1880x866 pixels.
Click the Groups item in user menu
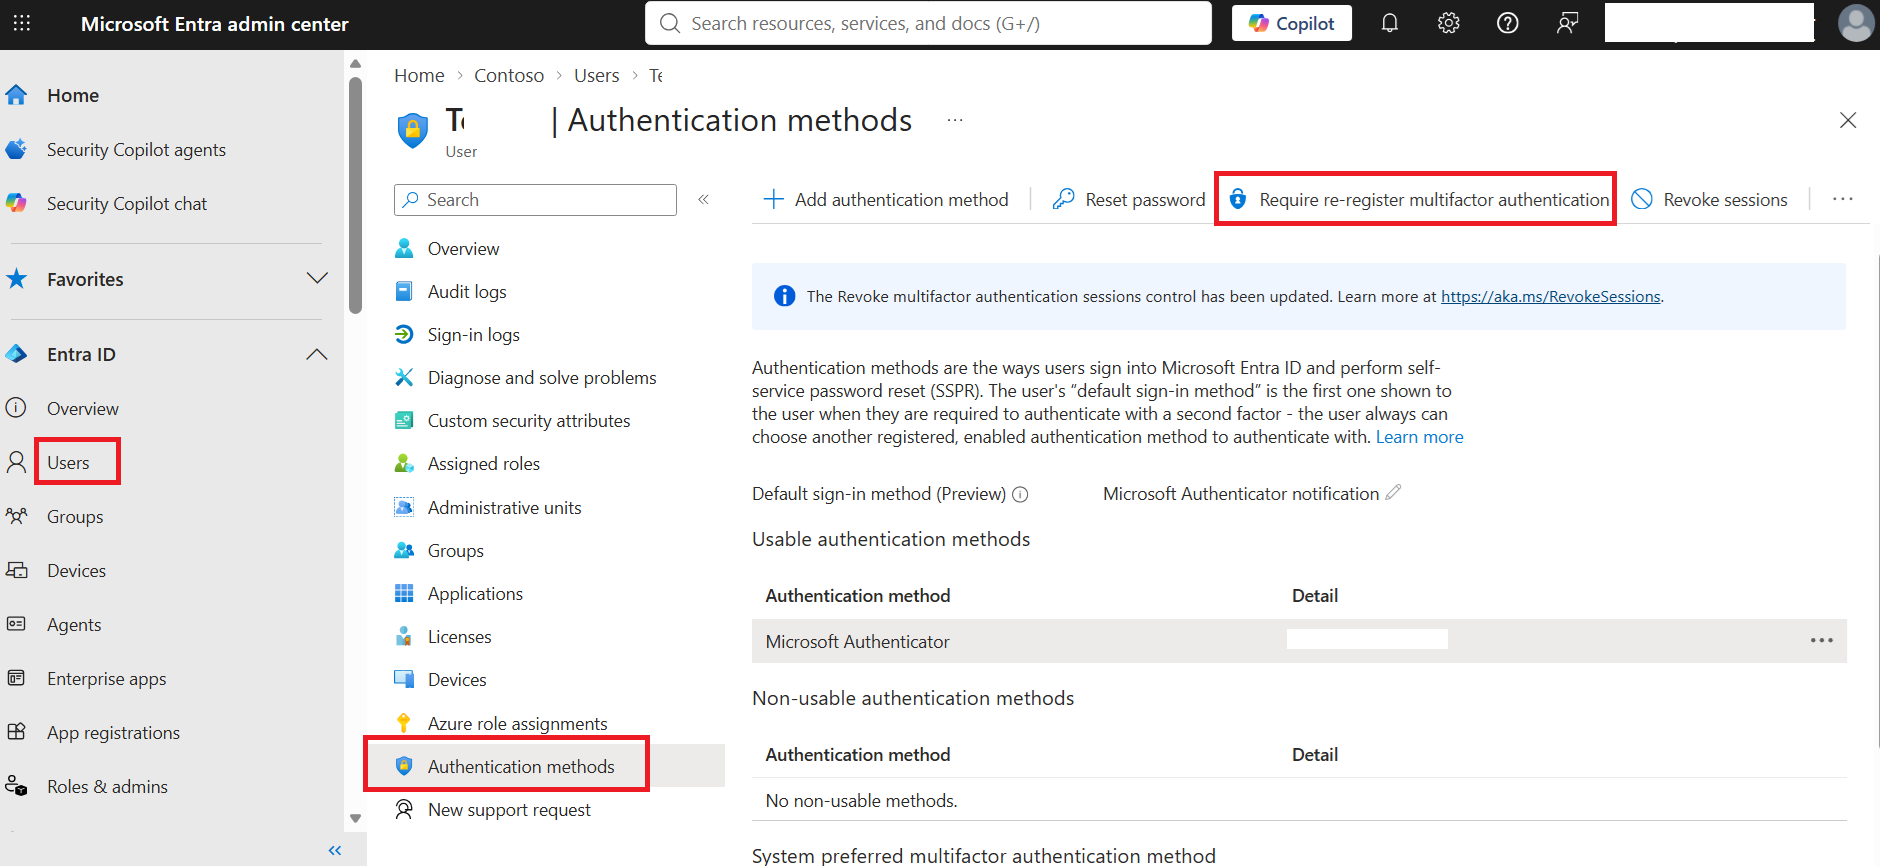pyautogui.click(x=455, y=550)
